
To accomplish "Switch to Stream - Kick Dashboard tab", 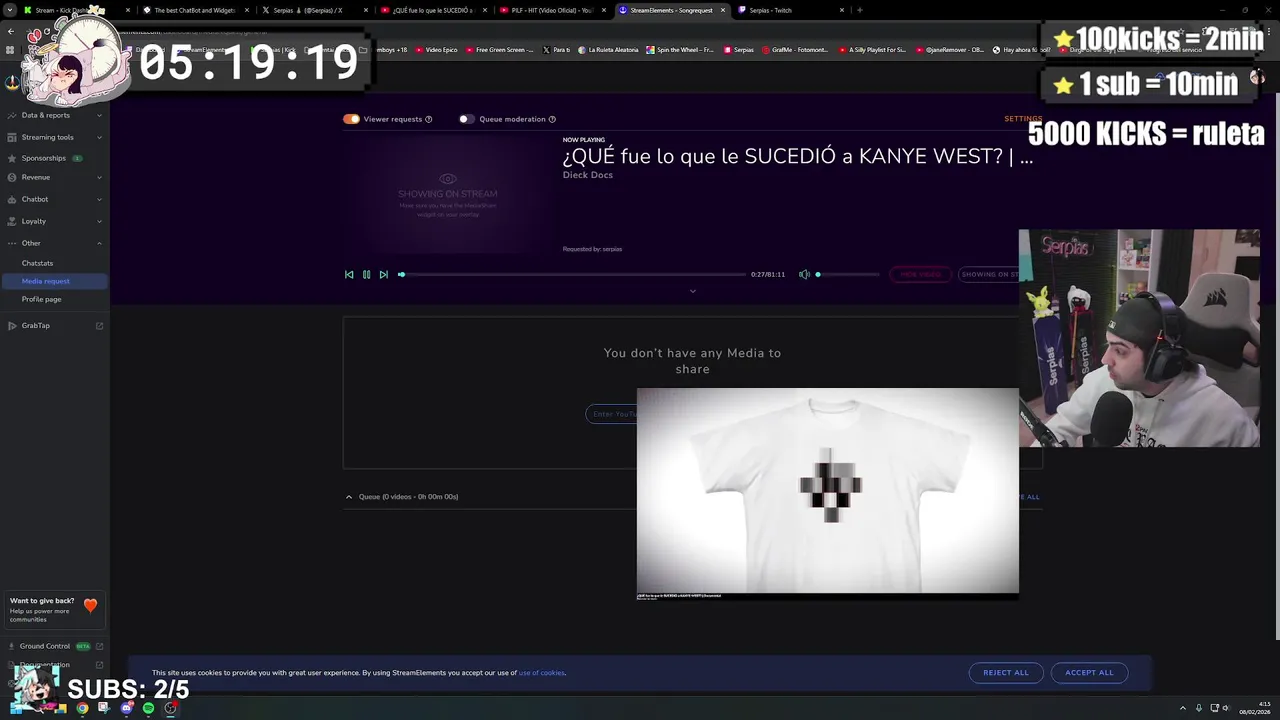I will pyautogui.click(x=77, y=10).
